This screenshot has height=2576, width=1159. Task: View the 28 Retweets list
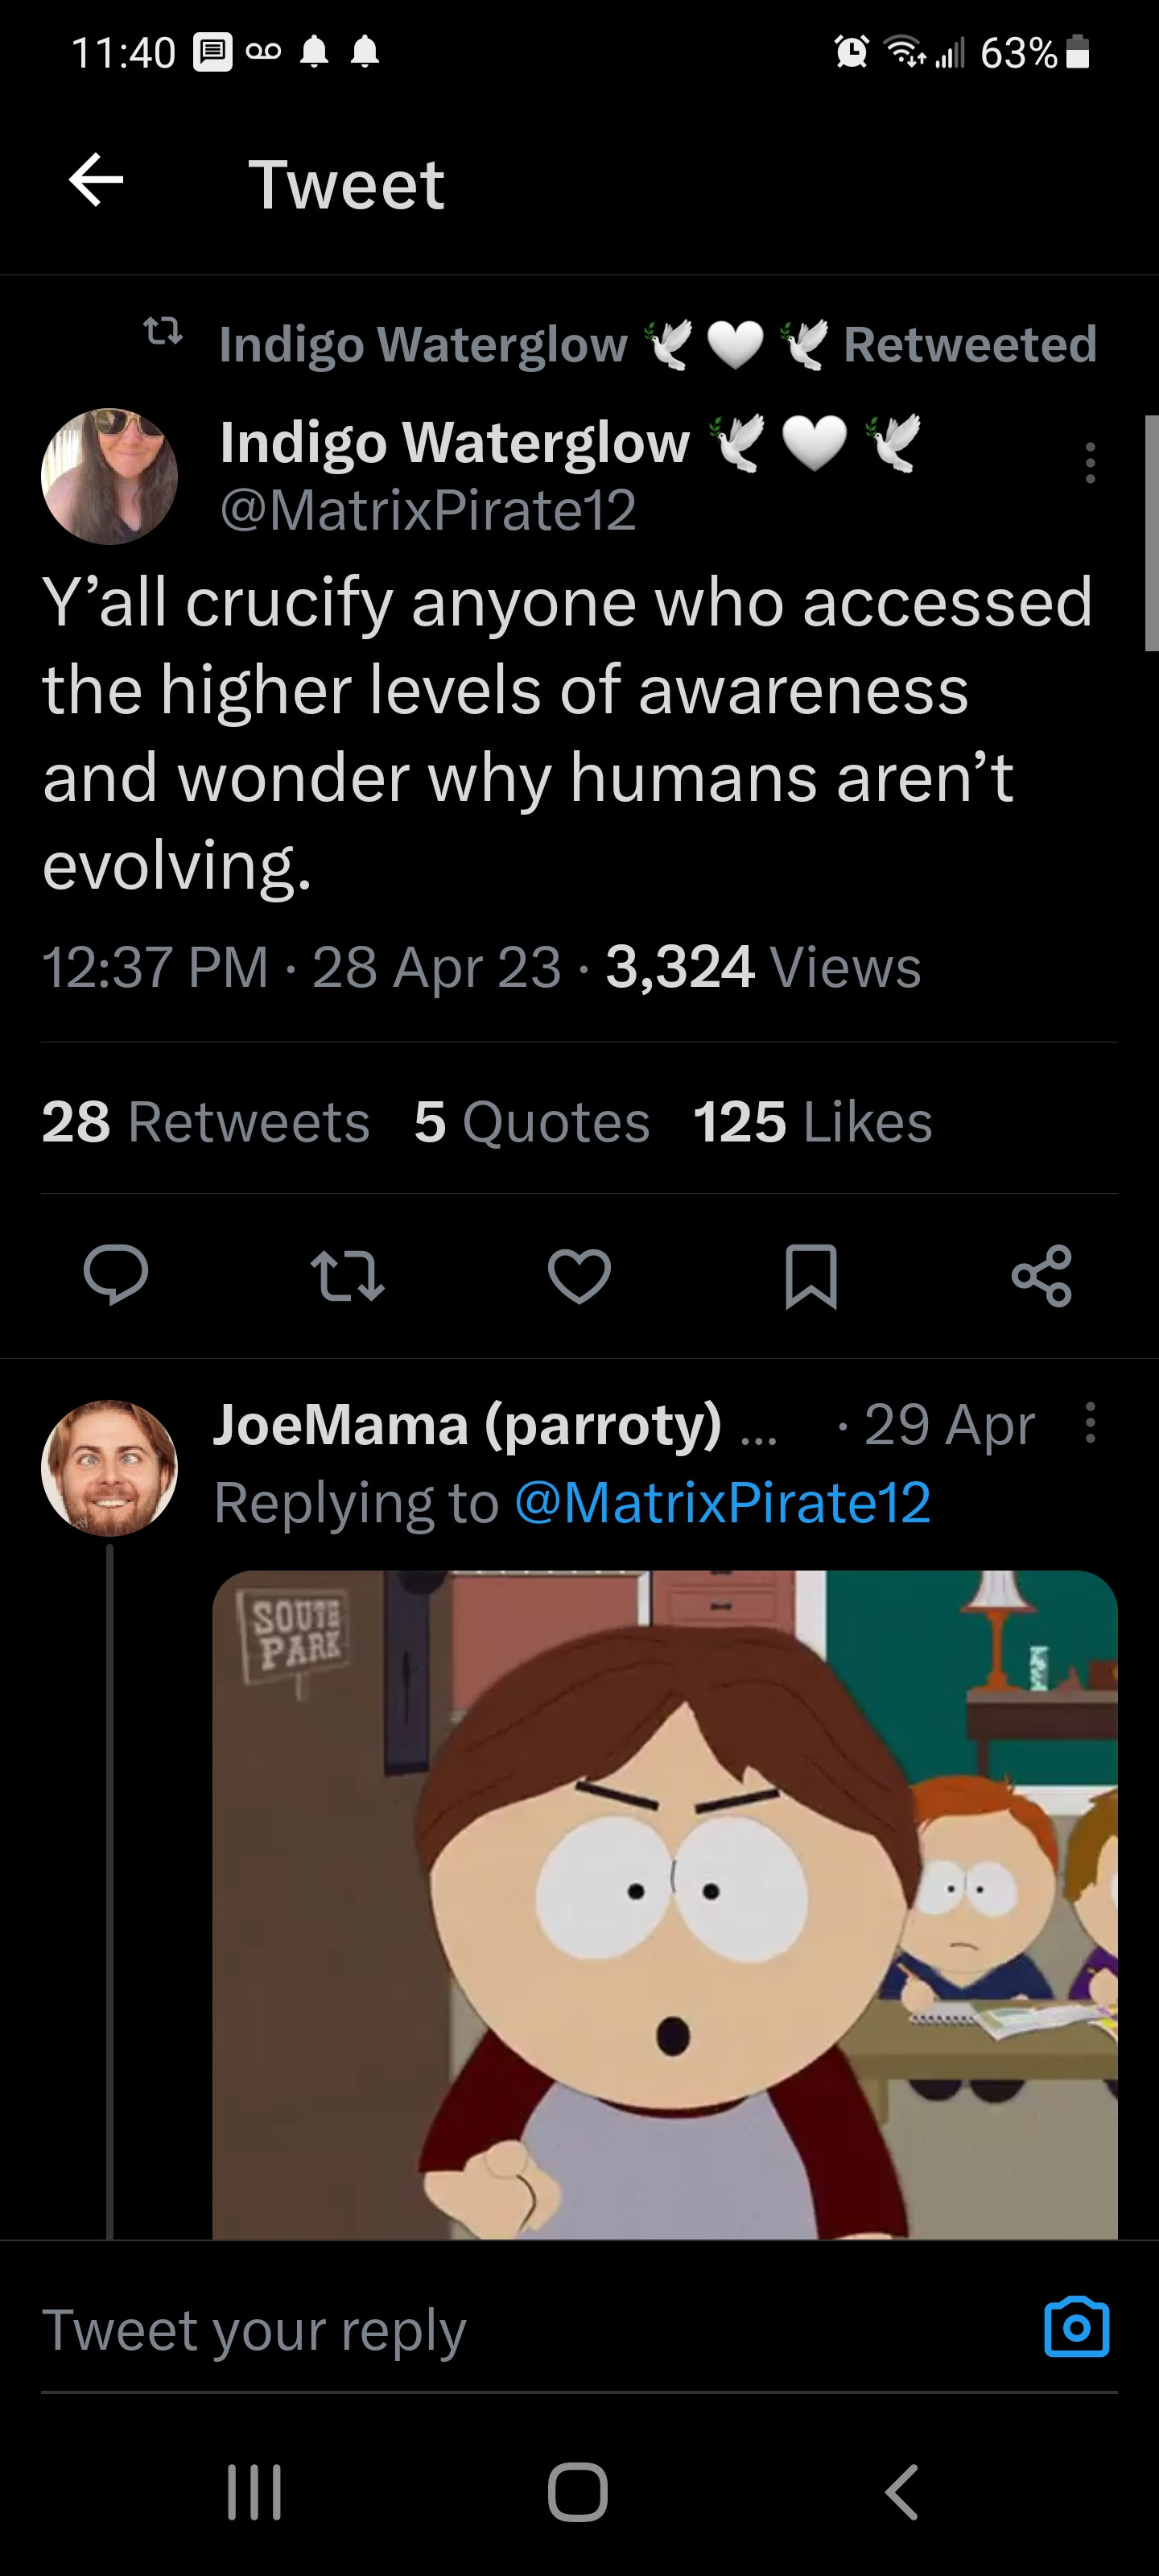[x=205, y=1121]
